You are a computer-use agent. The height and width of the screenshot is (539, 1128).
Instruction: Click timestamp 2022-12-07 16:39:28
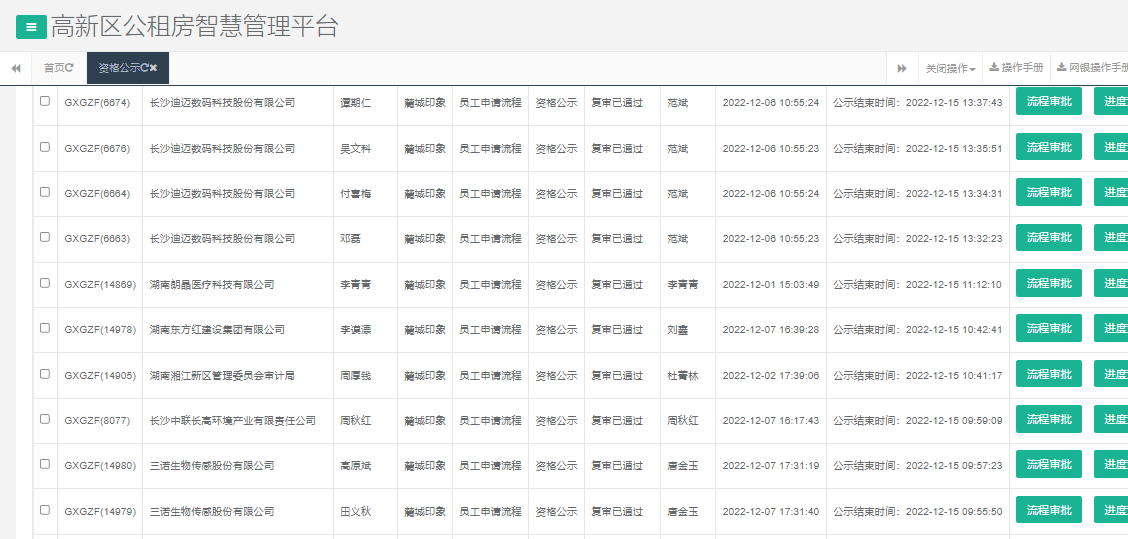tap(770, 330)
